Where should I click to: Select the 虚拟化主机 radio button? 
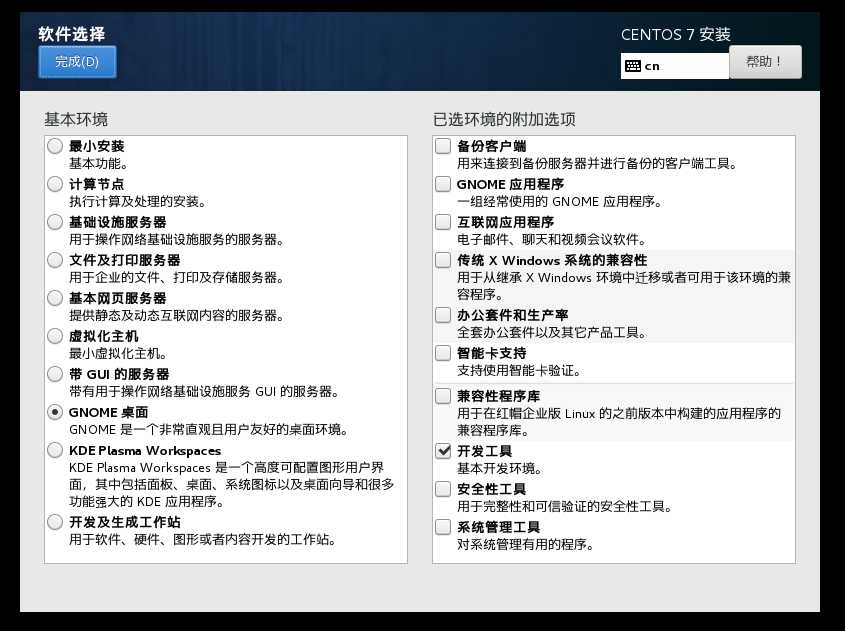(x=55, y=336)
